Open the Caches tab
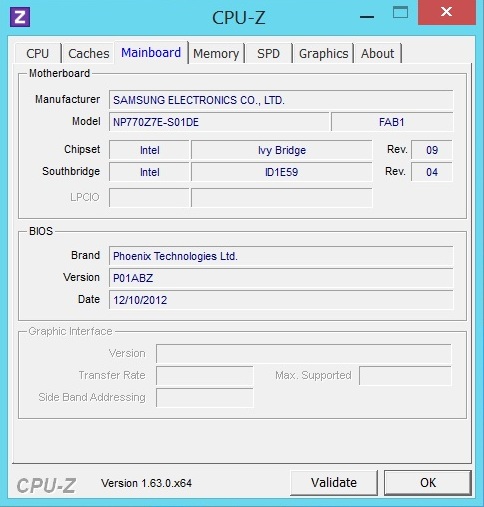Screen dimensions: 484x507 pyautogui.click(x=89, y=53)
